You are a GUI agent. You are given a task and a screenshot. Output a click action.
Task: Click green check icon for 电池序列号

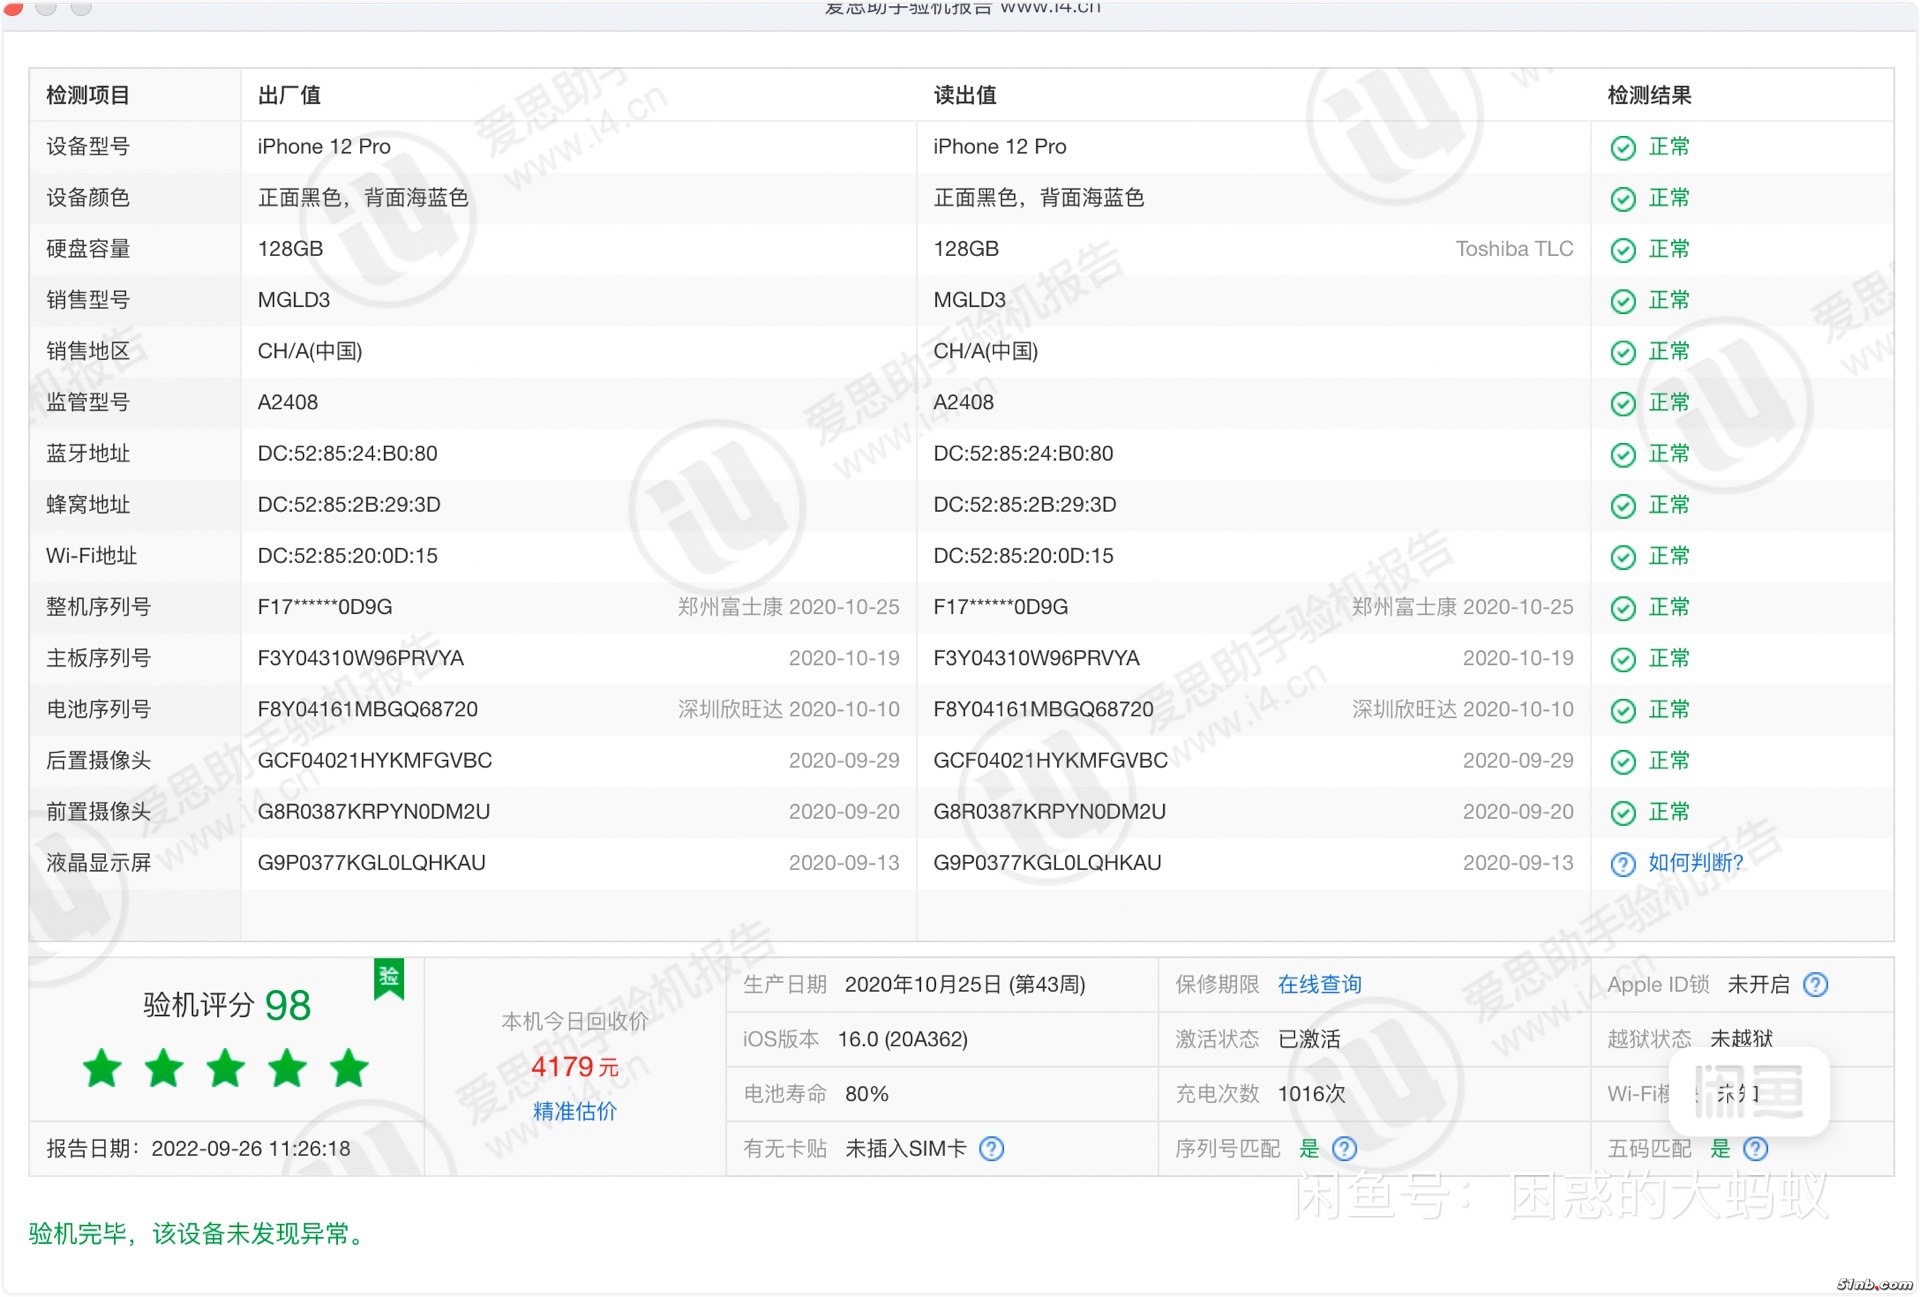(x=1622, y=711)
